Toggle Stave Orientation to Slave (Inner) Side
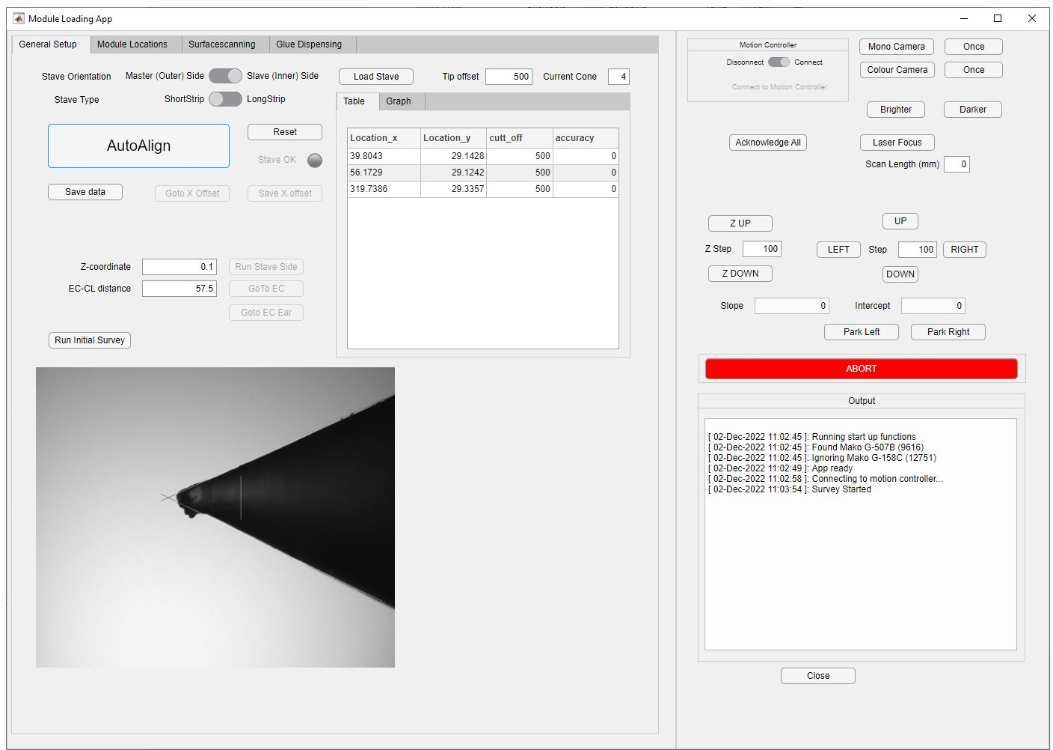Viewport: 1053px width, 750px height. 226,76
